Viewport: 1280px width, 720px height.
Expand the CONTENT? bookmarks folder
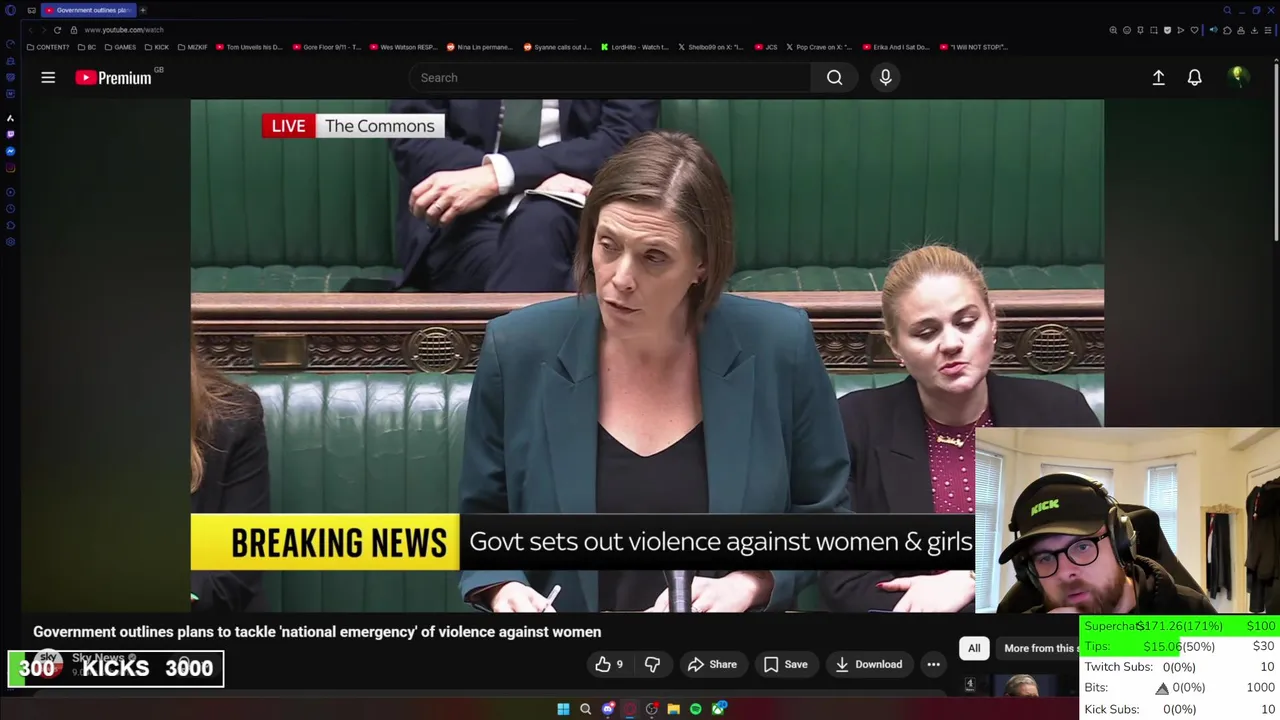point(48,47)
